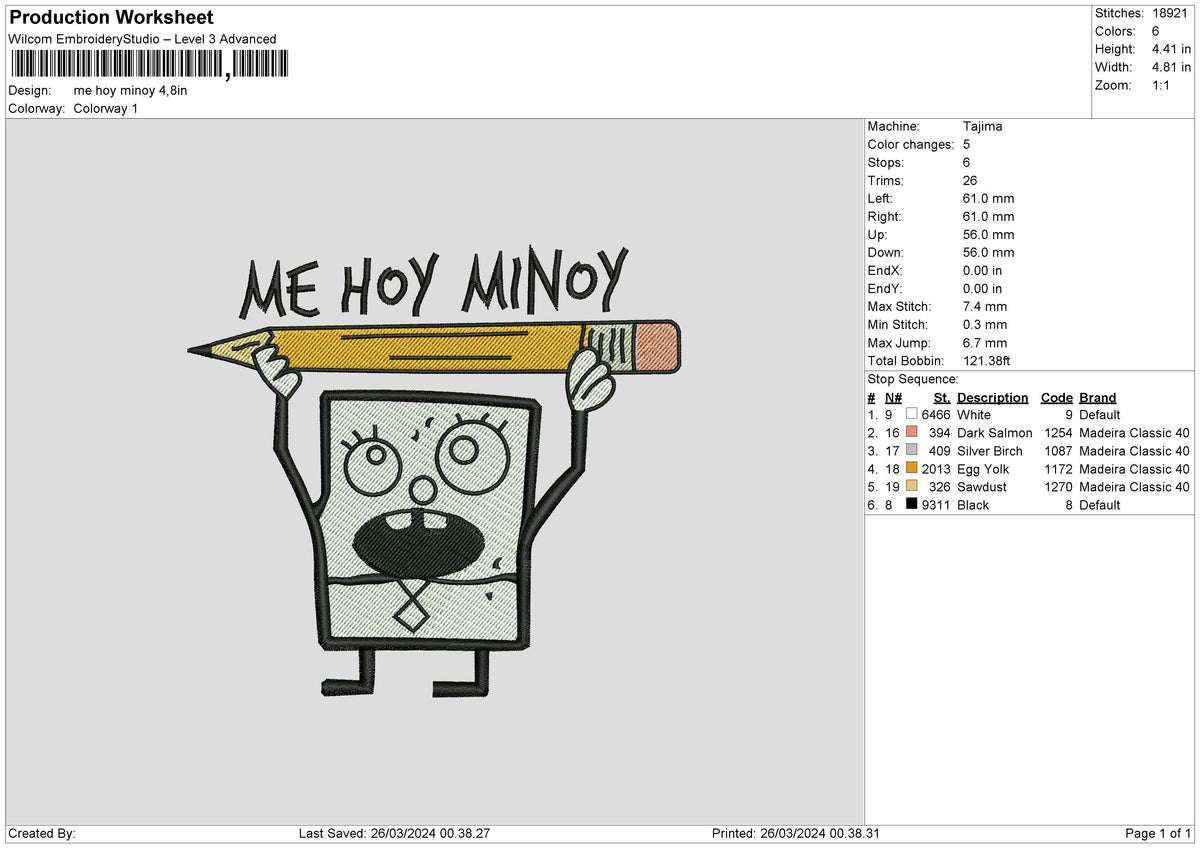Viewport: 1200px width, 848px height.
Task: Click the White thread color swatch
Action: [x=911, y=414]
